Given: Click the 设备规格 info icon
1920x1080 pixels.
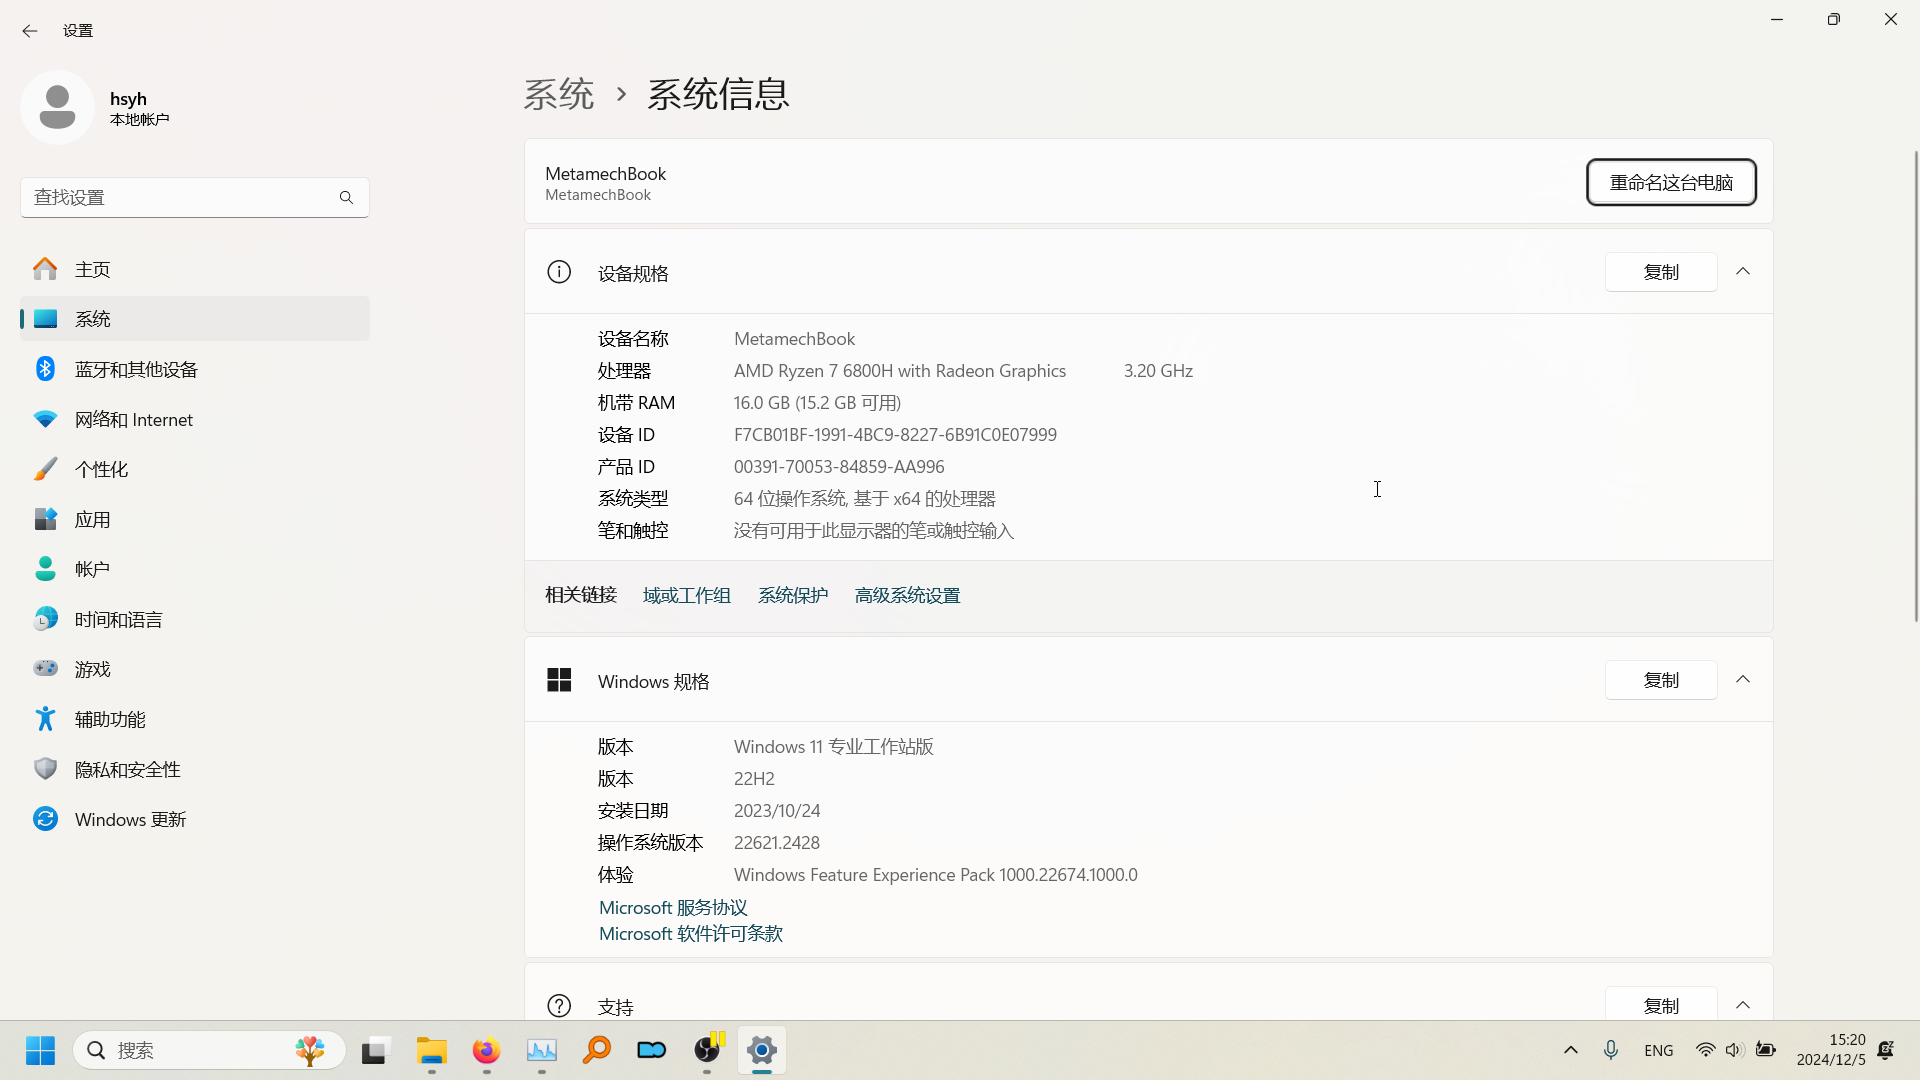Looking at the screenshot, I should tap(559, 272).
